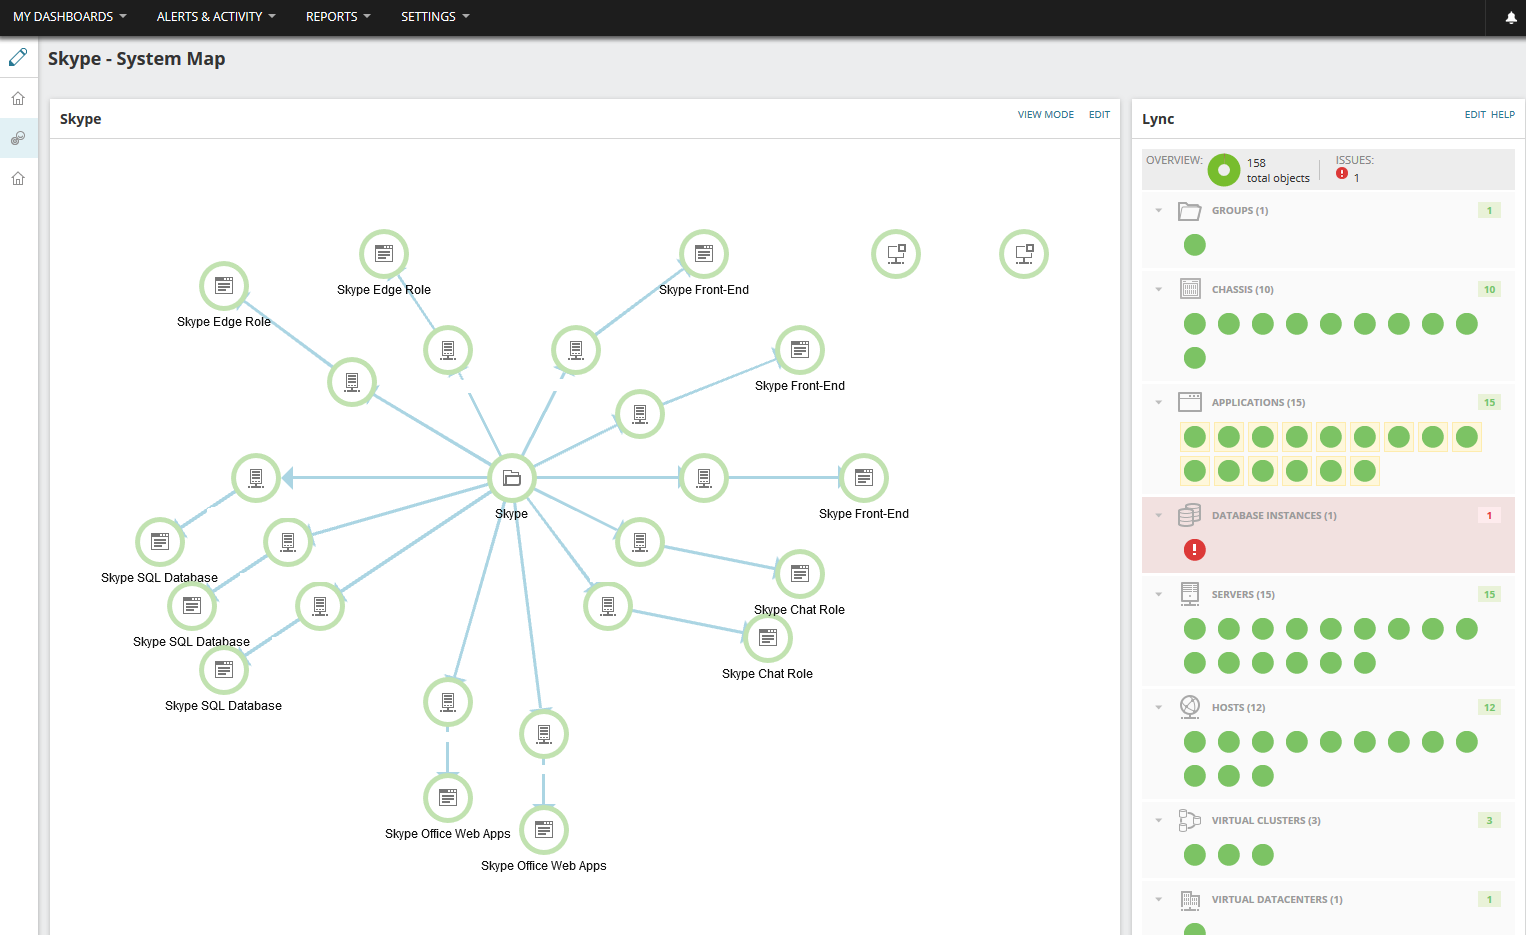This screenshot has height=935, width=1526.
Task: Click the top home icon in sidebar
Action: click(18, 98)
